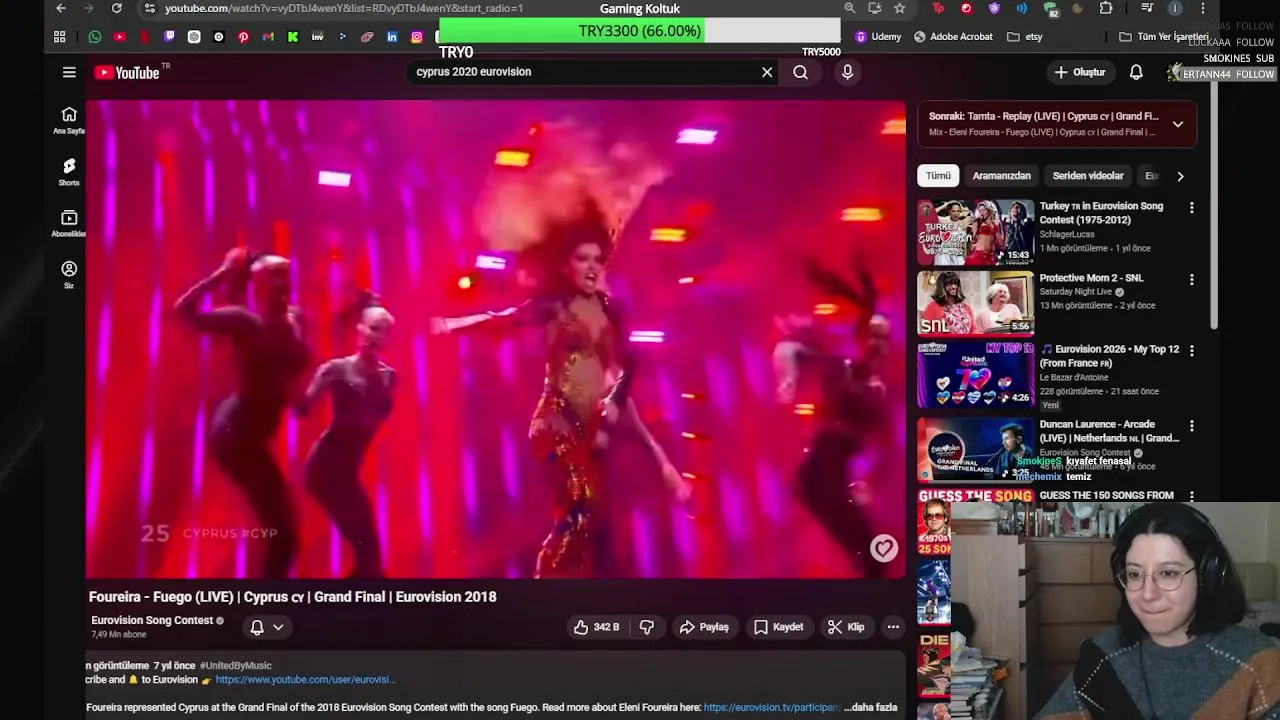Open more video actions three dots
The image size is (1280, 720).
[893, 627]
